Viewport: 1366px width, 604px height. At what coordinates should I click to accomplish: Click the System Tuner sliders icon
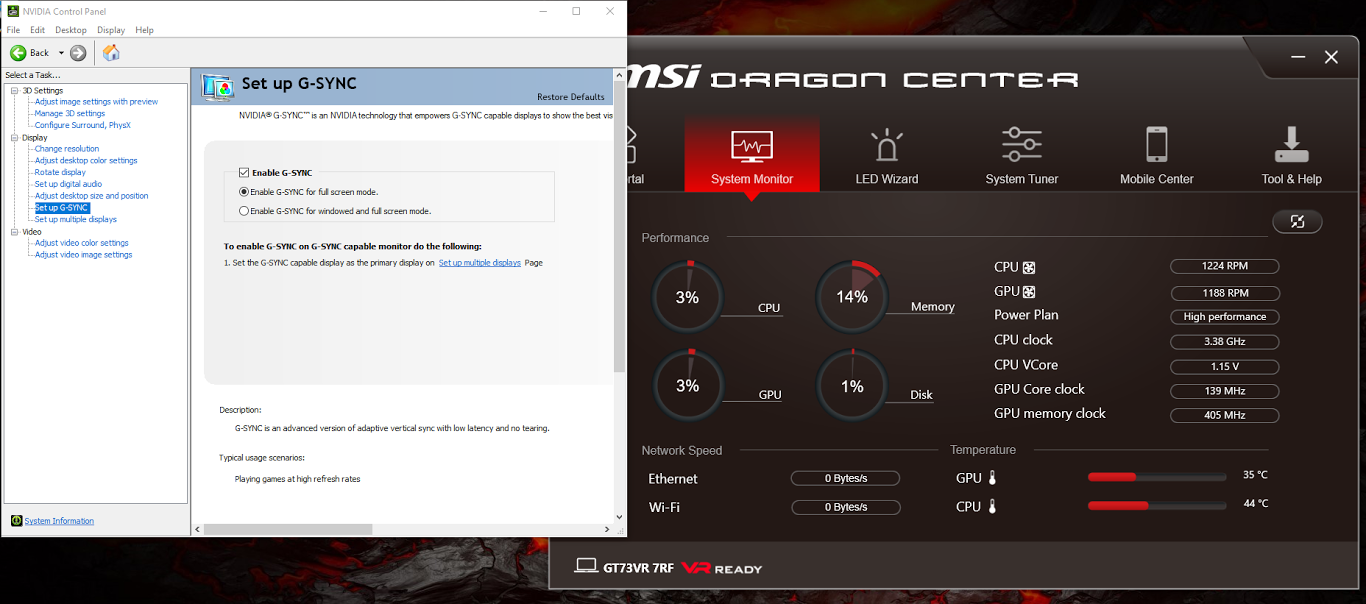coord(1022,145)
